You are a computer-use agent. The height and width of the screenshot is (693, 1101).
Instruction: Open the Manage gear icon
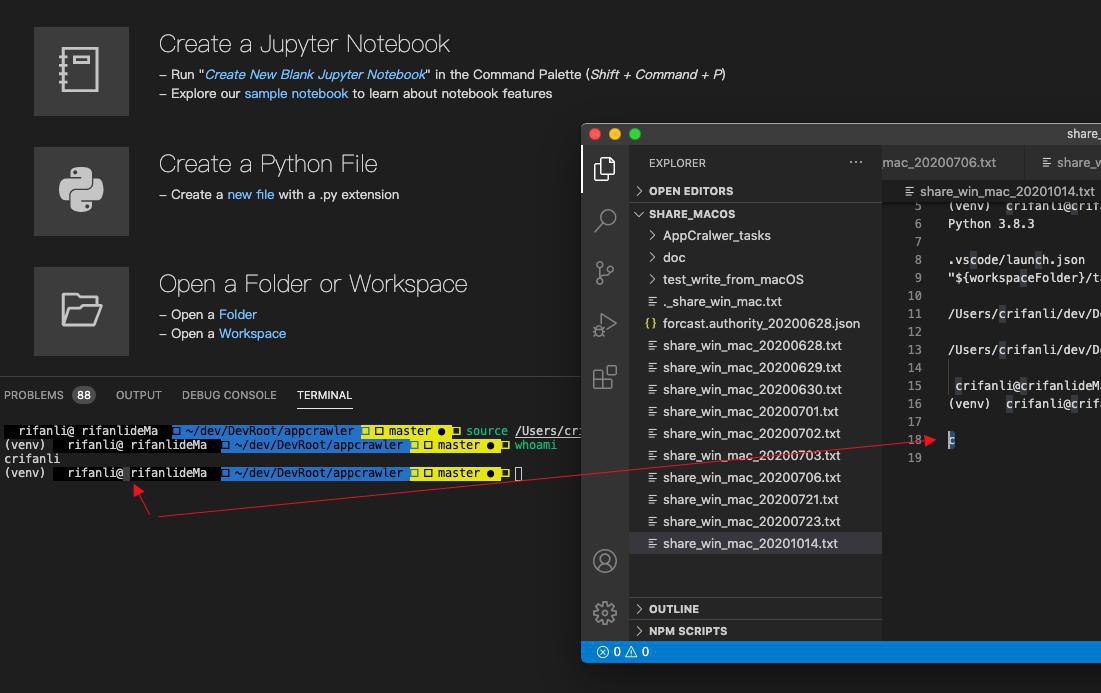605,613
